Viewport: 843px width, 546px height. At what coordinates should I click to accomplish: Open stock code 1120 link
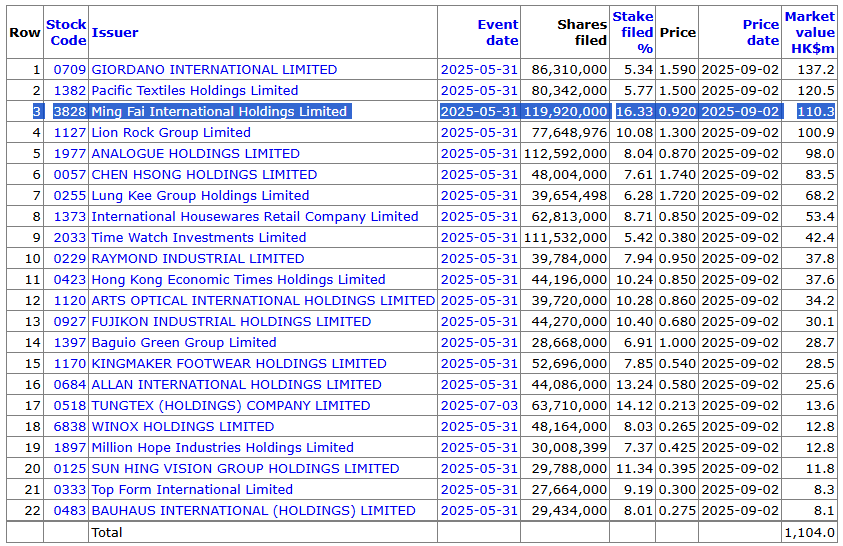point(70,300)
